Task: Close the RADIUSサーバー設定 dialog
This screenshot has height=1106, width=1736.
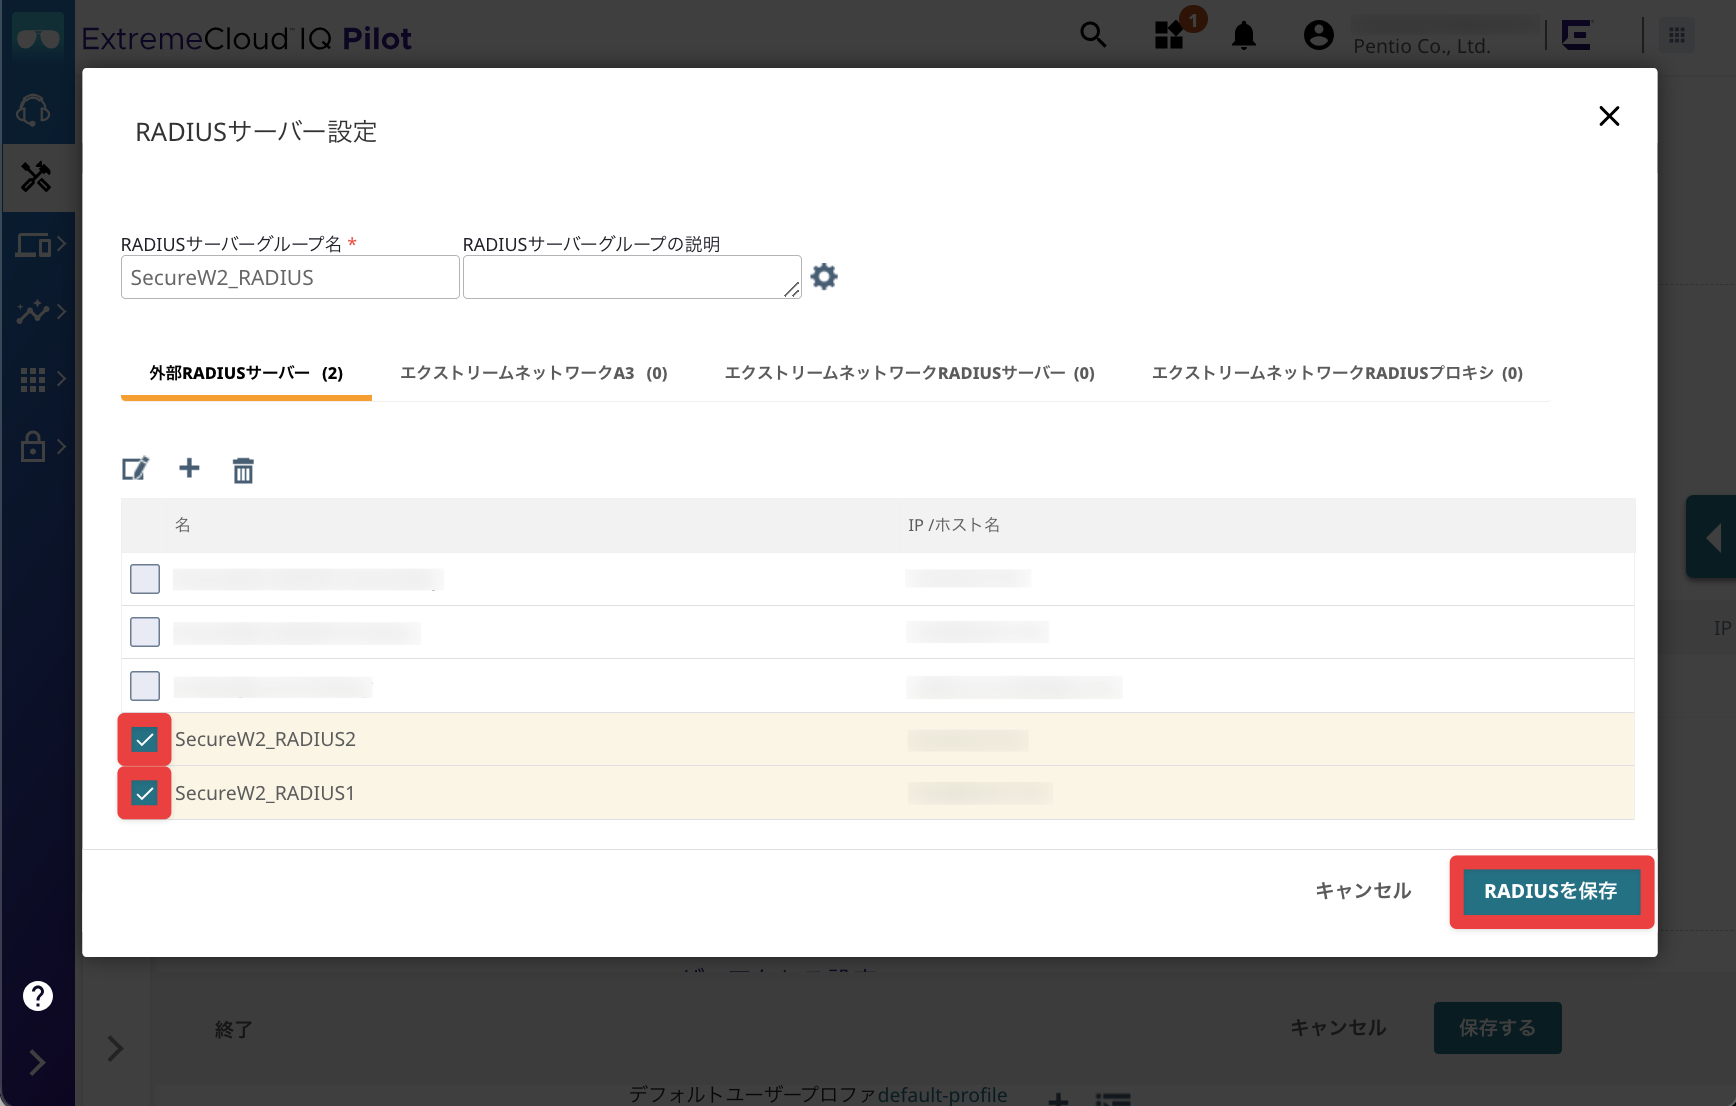Action: 1609,116
